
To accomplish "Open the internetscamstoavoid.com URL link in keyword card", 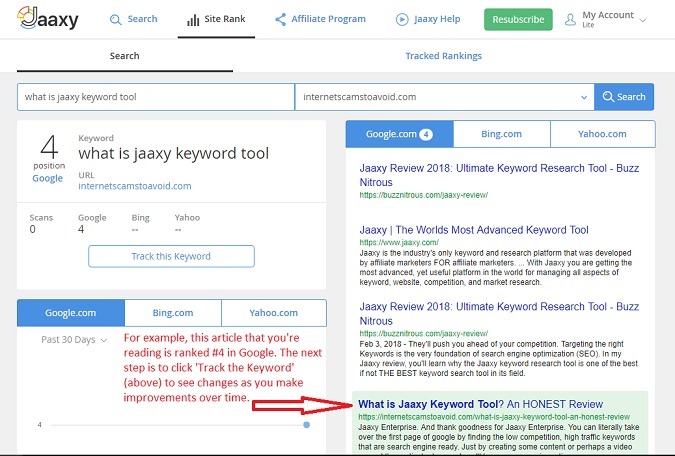I will coord(135,186).
